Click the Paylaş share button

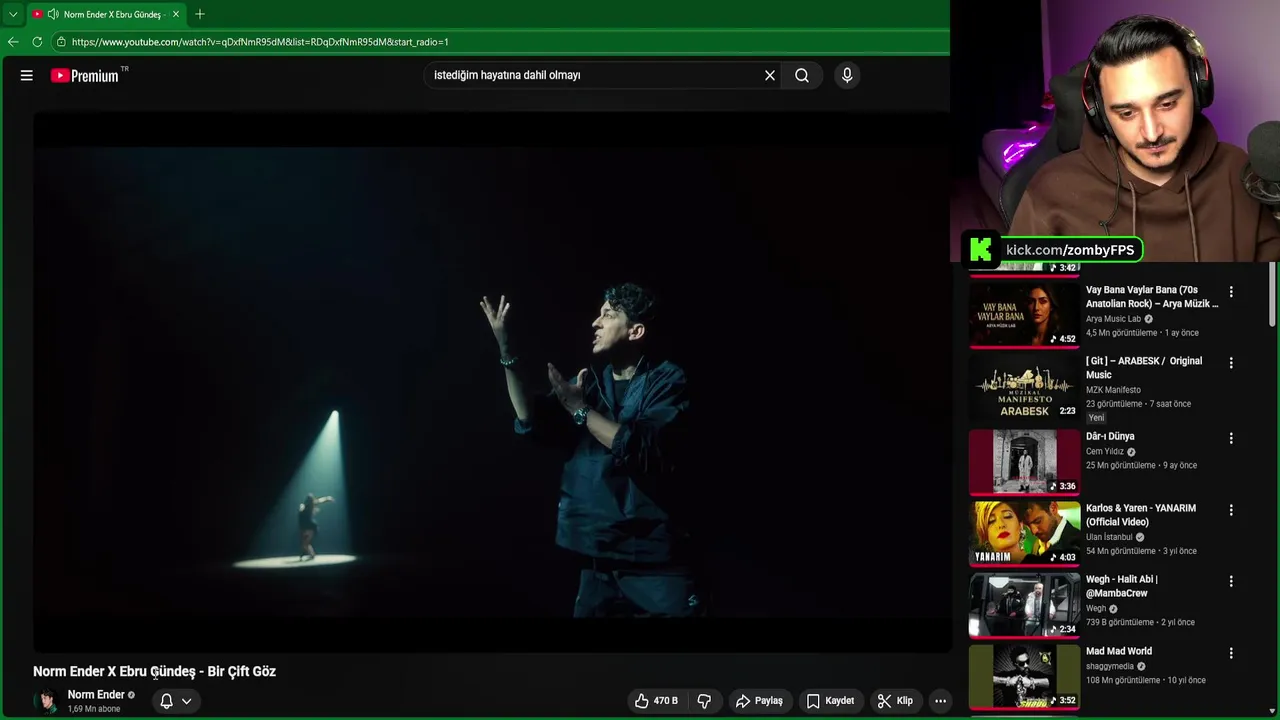click(x=759, y=701)
